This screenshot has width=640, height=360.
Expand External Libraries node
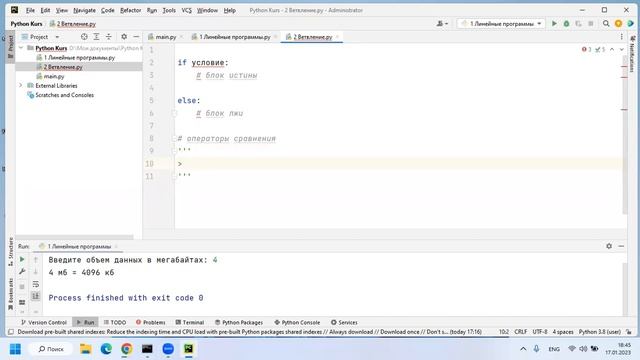tap(21, 86)
